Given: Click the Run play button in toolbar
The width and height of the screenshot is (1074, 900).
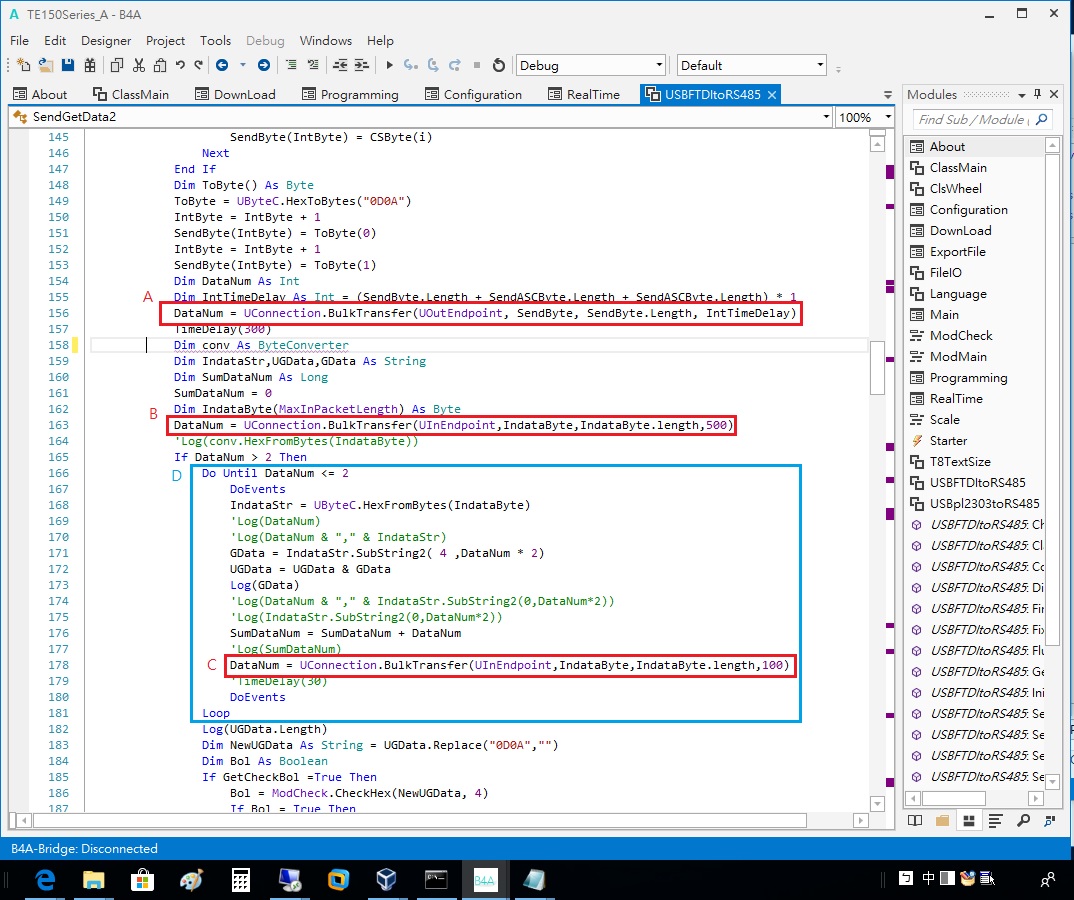Looking at the screenshot, I should (390, 66).
